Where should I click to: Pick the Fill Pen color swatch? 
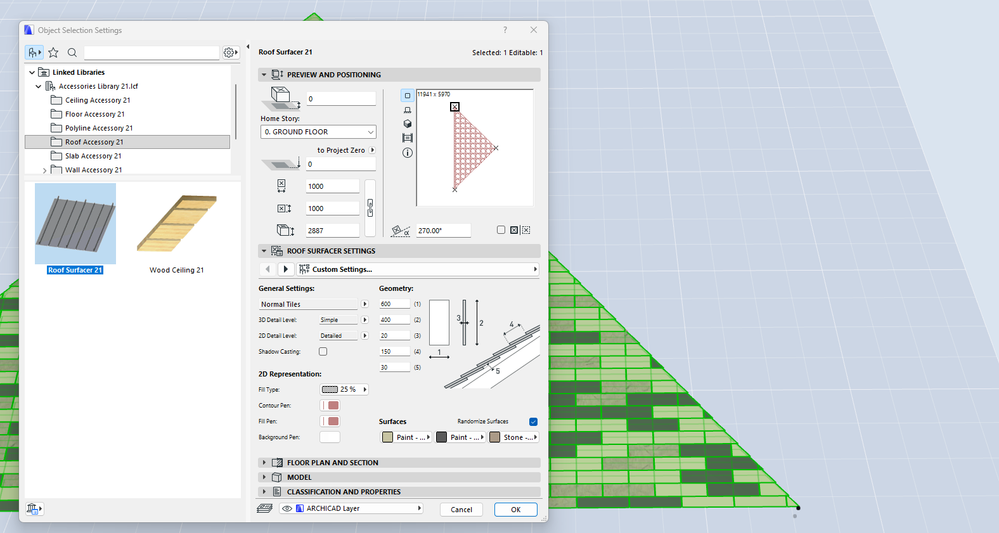coord(330,422)
